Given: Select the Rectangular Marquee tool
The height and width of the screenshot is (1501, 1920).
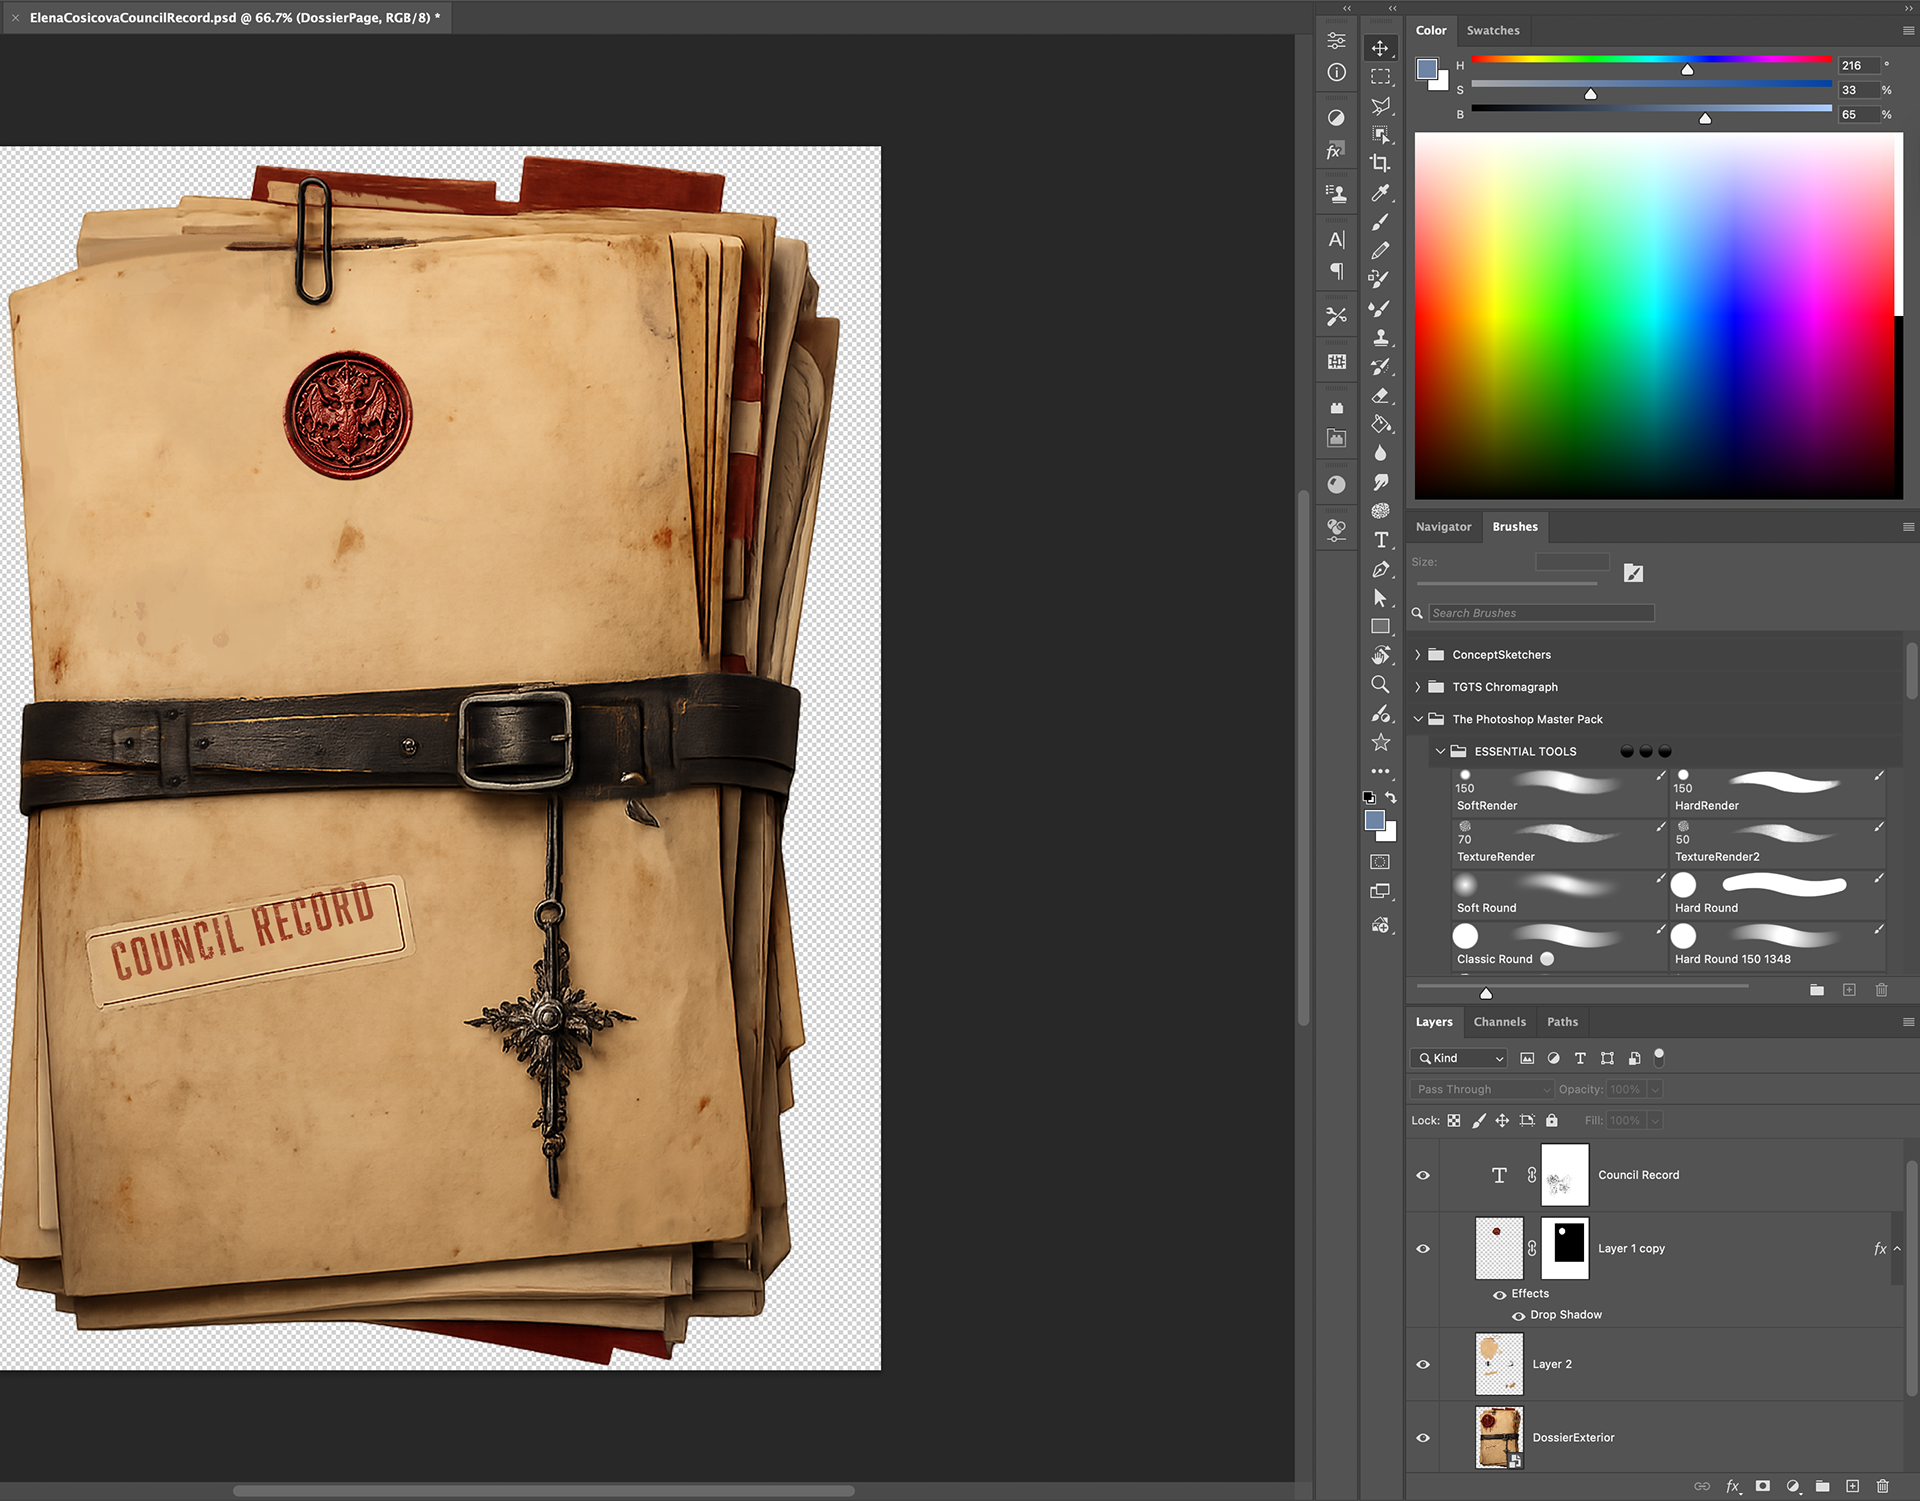Looking at the screenshot, I should coord(1380,77).
